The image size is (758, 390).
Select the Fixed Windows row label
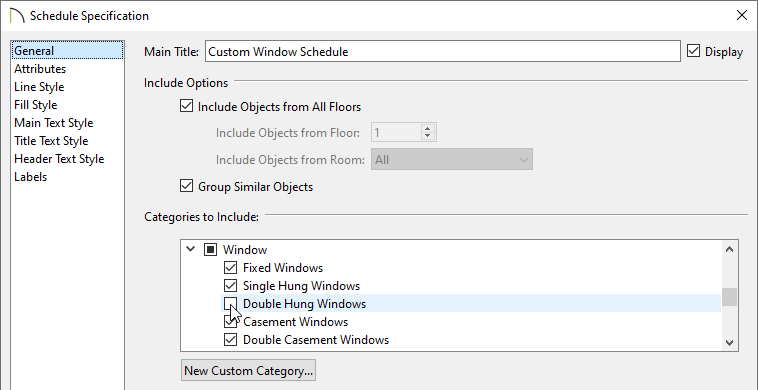coord(283,268)
